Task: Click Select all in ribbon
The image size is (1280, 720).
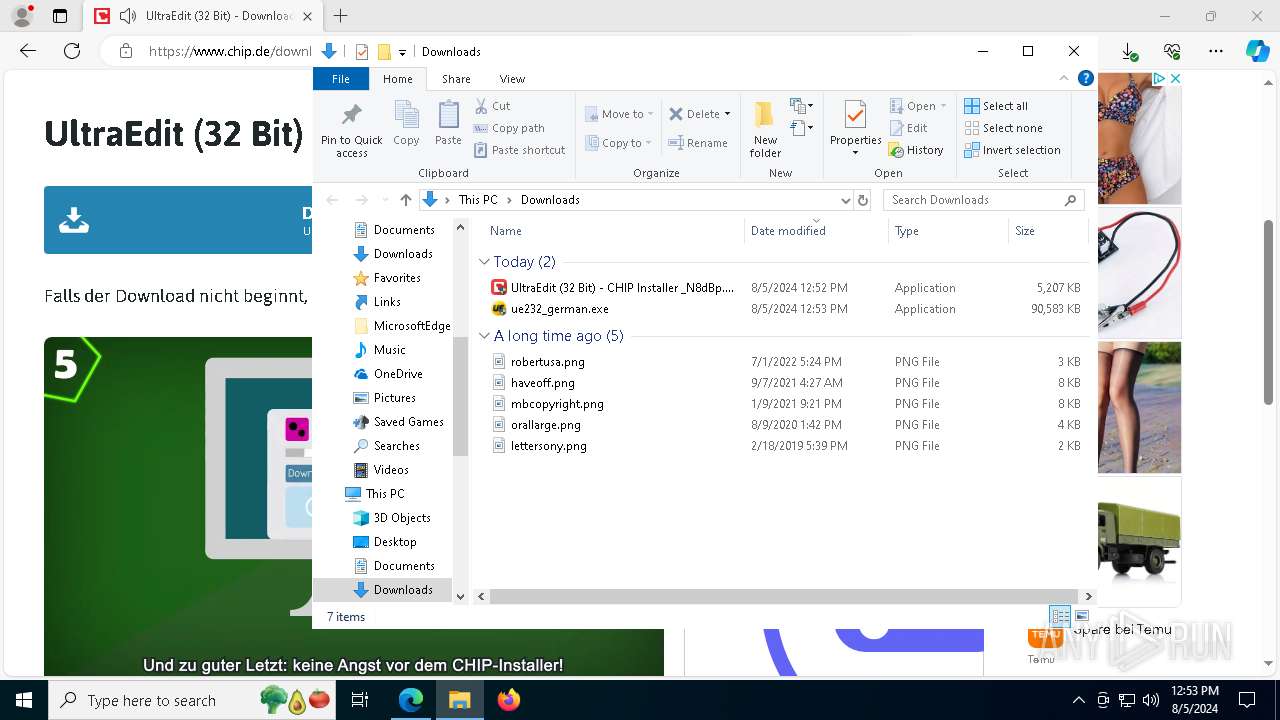Action: tap(996, 106)
